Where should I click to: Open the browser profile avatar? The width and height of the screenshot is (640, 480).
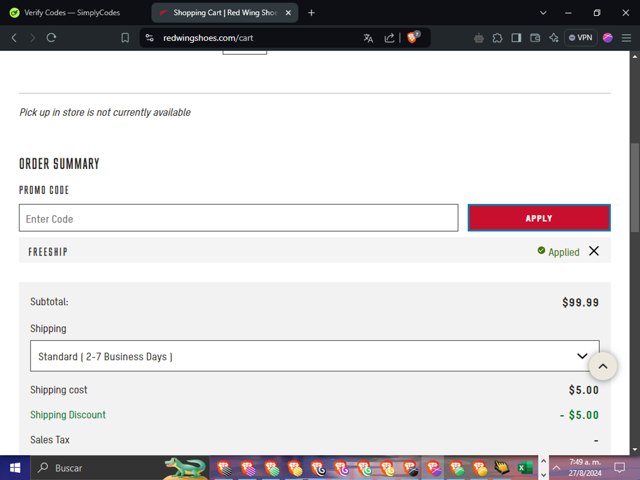607,38
